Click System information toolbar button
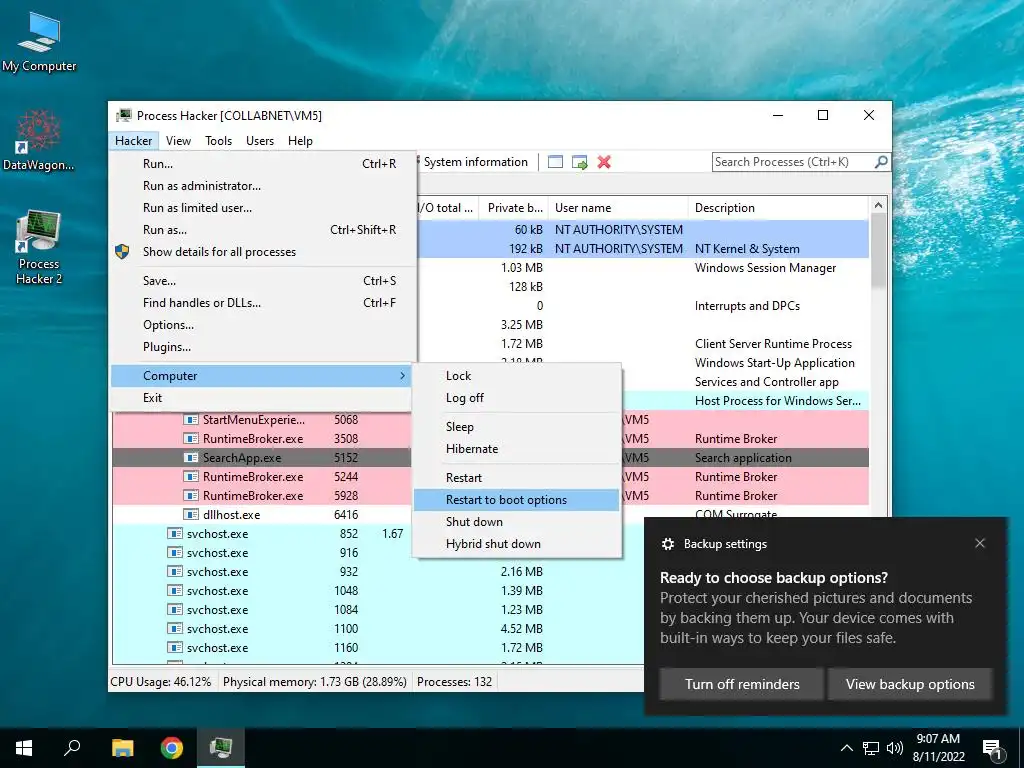Image resolution: width=1024 pixels, height=768 pixels. 475,162
